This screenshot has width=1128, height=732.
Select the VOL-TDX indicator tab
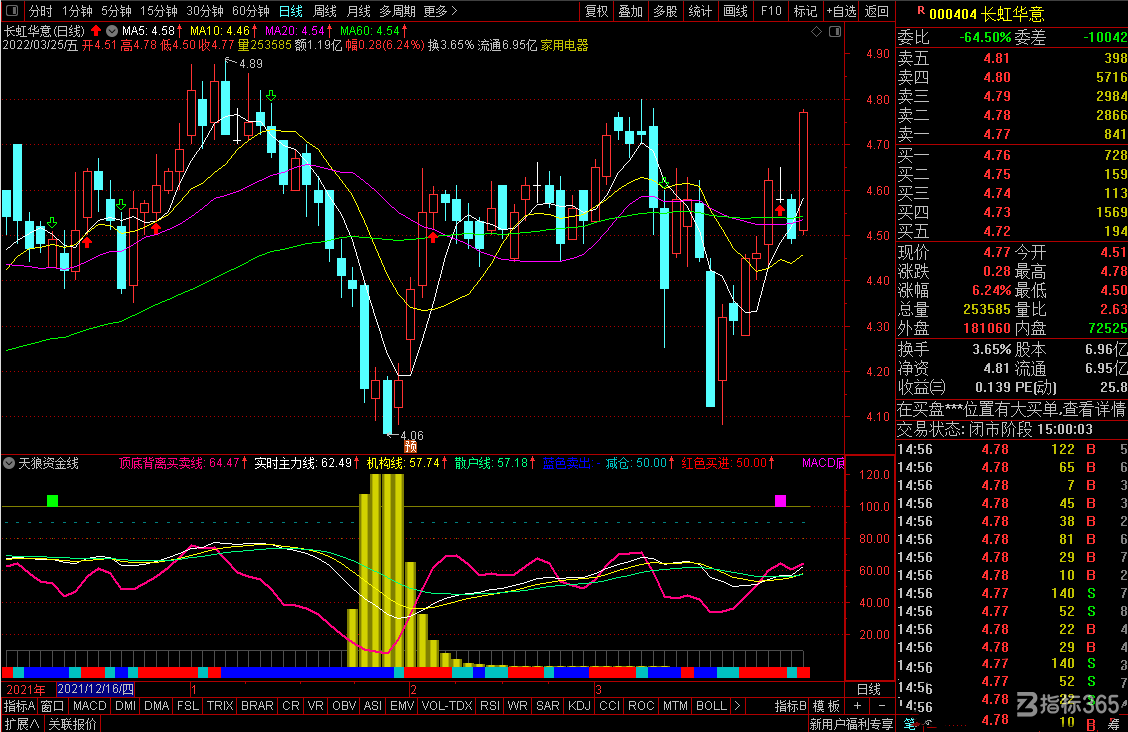(x=447, y=706)
